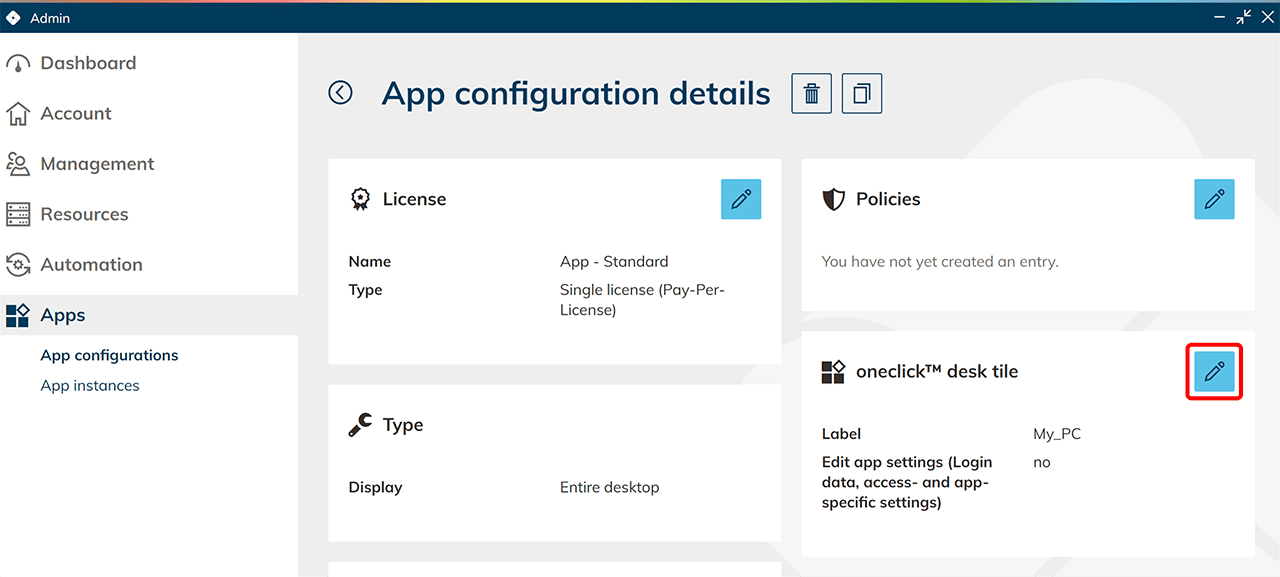This screenshot has height=577, width=1280.
Task: Duplicate the app configuration via copy icon
Action: pos(862,94)
